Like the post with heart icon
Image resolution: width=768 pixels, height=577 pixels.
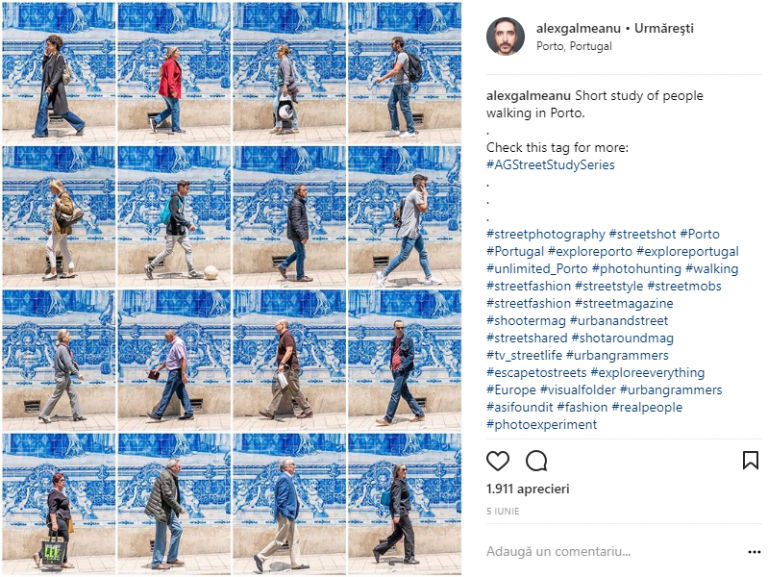[498, 461]
